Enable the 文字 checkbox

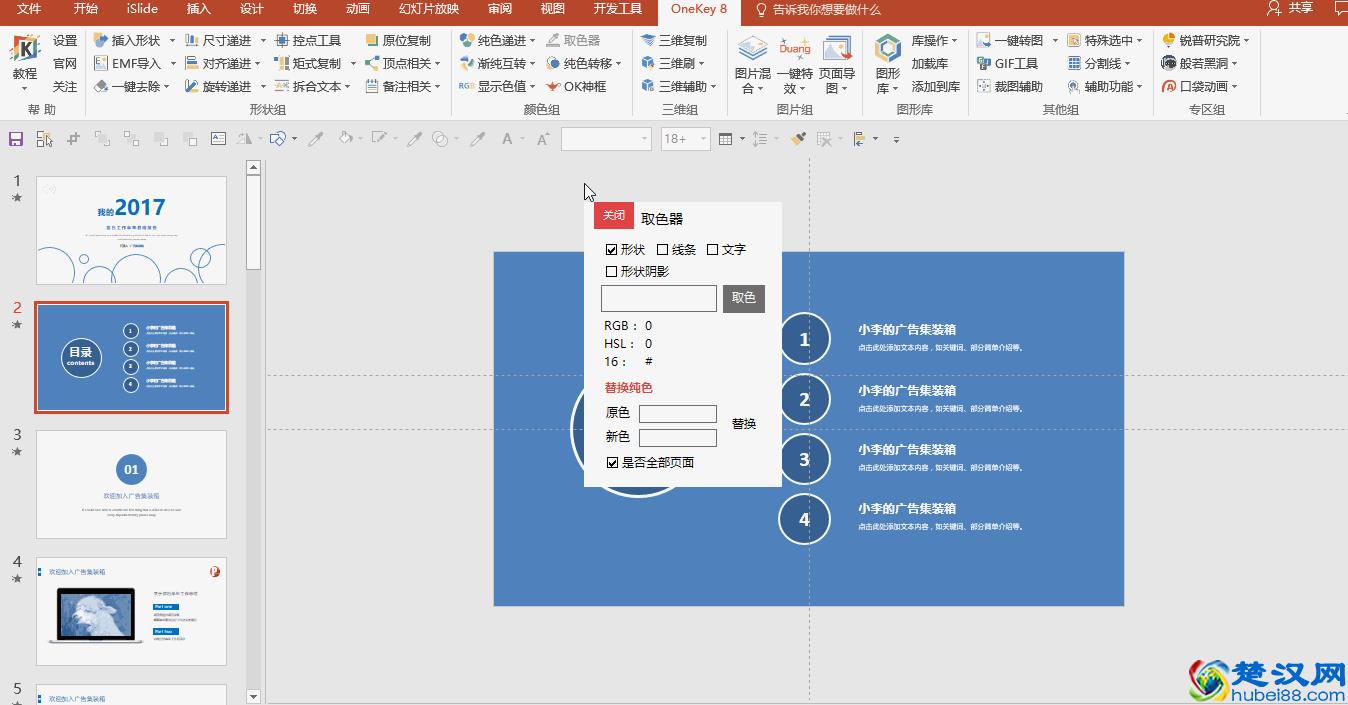point(712,249)
